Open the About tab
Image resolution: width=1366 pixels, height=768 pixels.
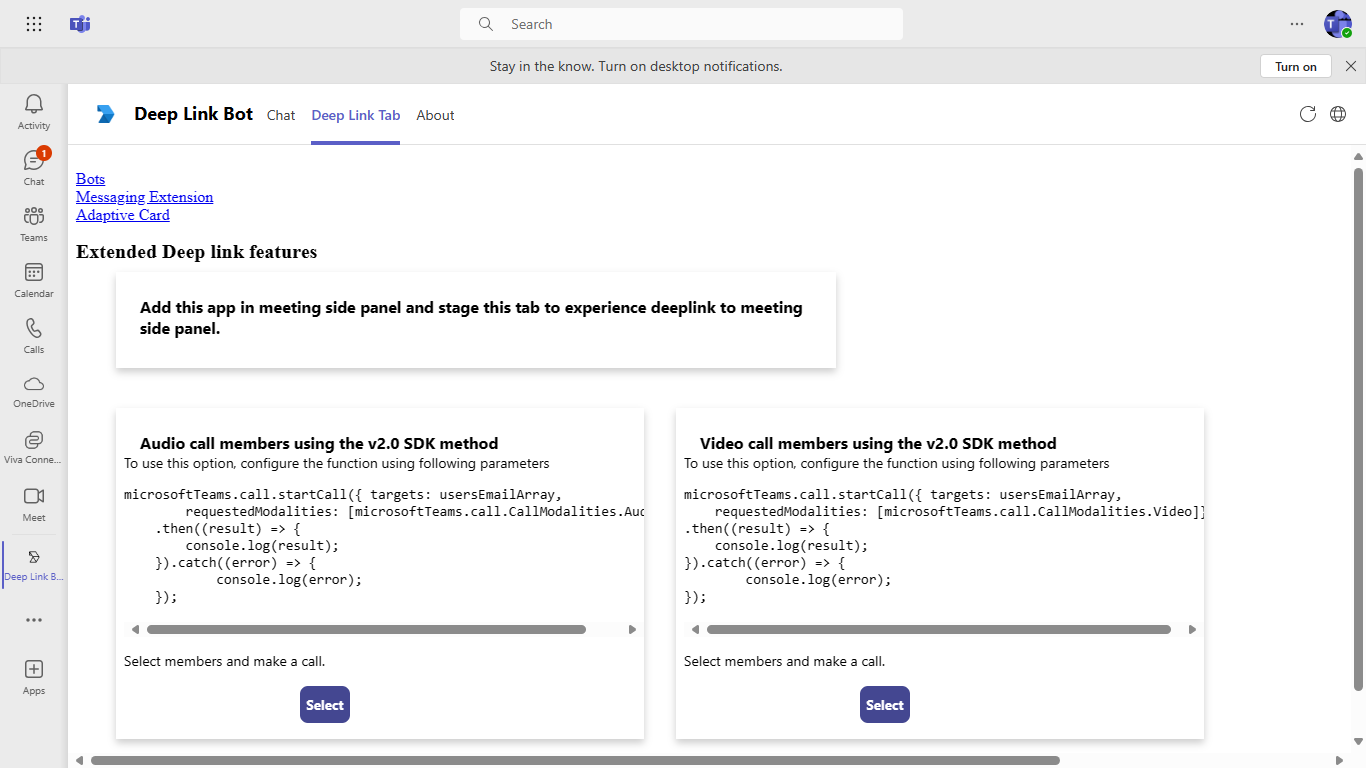pos(436,115)
